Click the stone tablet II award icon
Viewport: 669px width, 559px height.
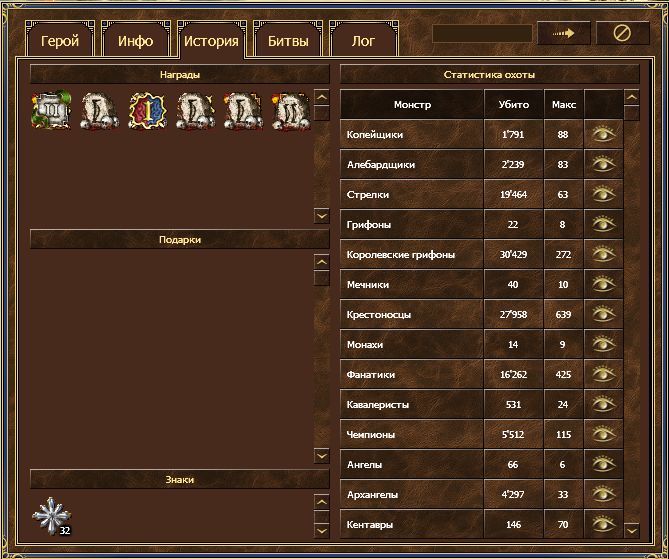[x=50, y=111]
